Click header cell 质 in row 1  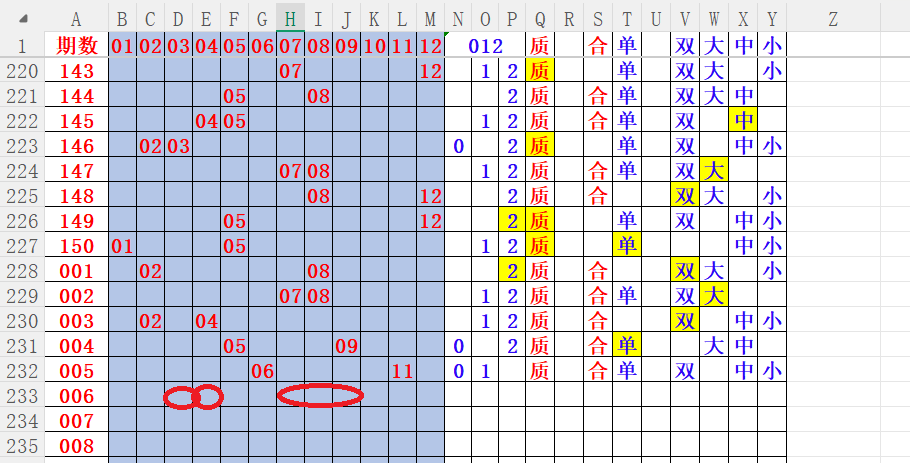point(540,45)
